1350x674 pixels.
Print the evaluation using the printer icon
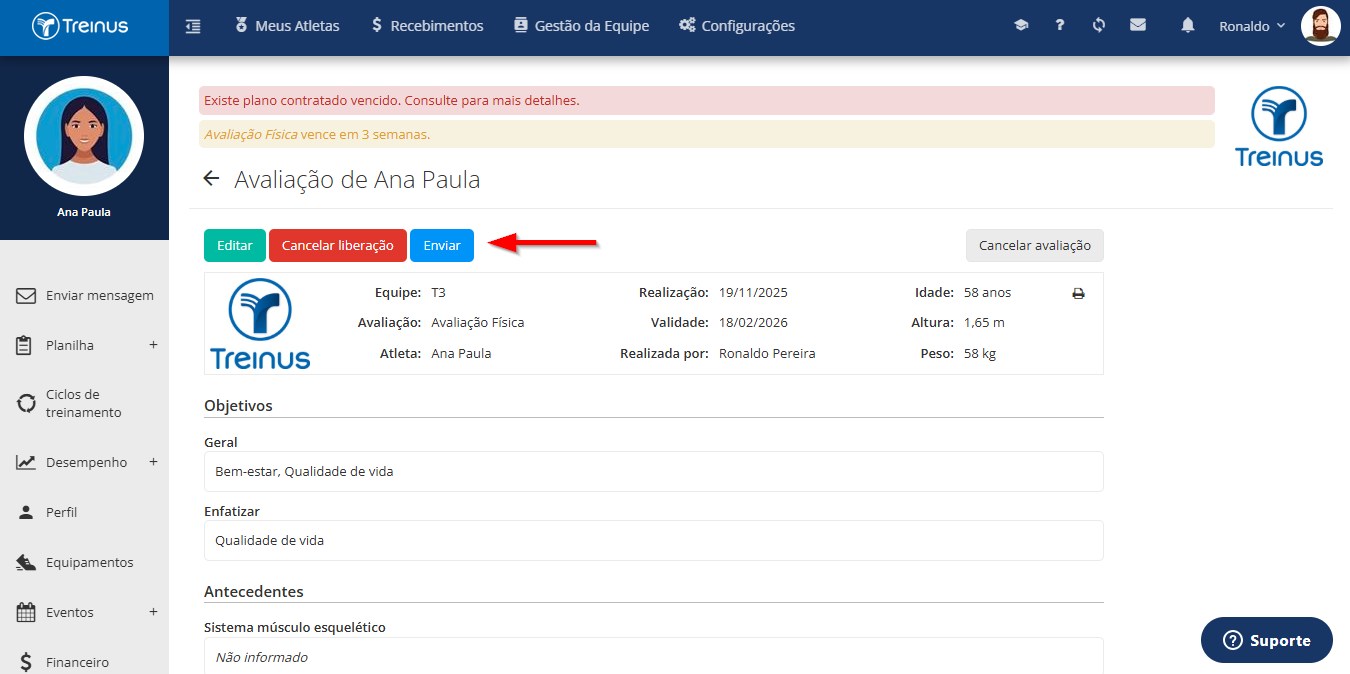(1078, 294)
